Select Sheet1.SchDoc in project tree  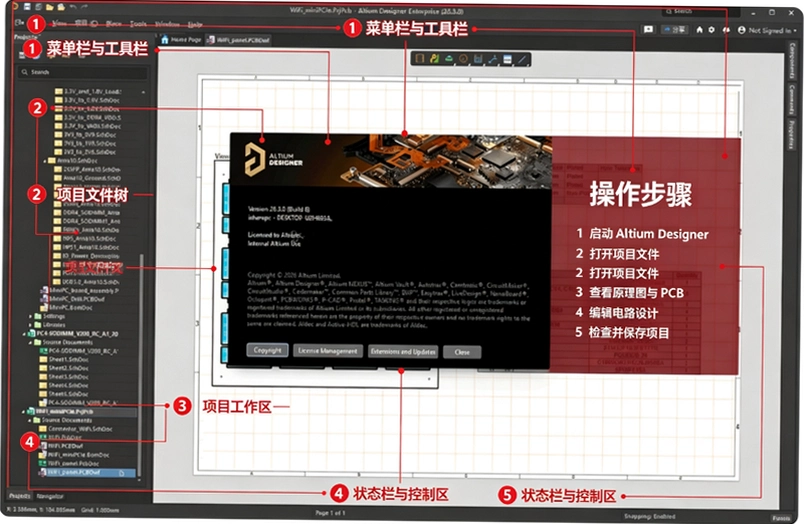click(x=64, y=359)
